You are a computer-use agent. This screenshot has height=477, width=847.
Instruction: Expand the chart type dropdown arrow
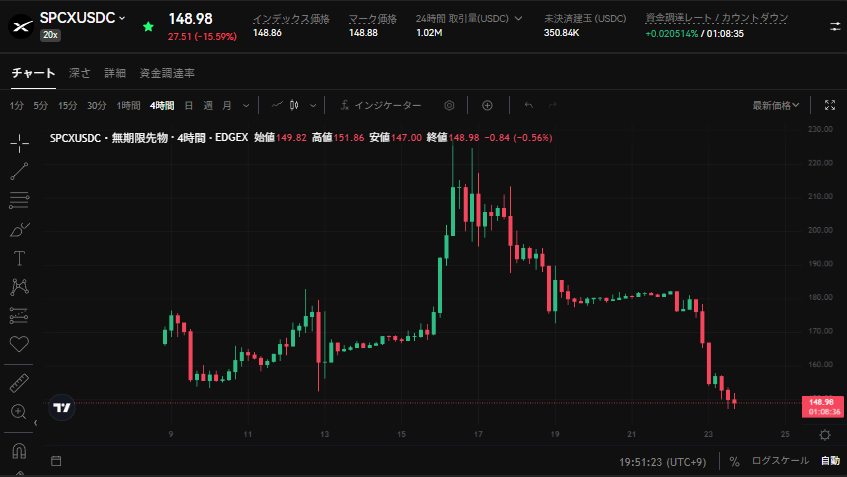point(313,105)
